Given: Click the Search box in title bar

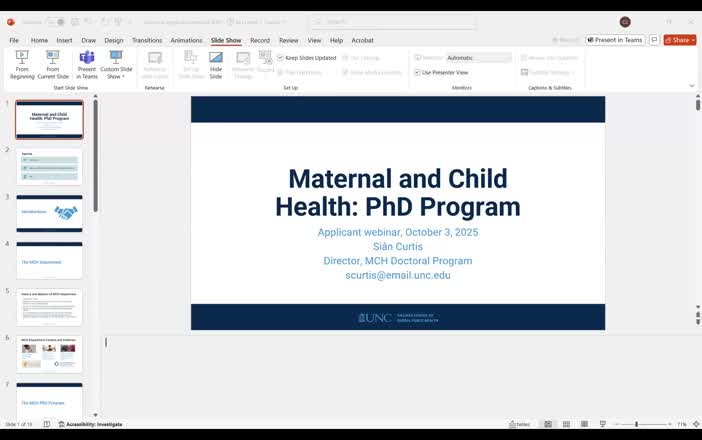Looking at the screenshot, I should click(393, 21).
